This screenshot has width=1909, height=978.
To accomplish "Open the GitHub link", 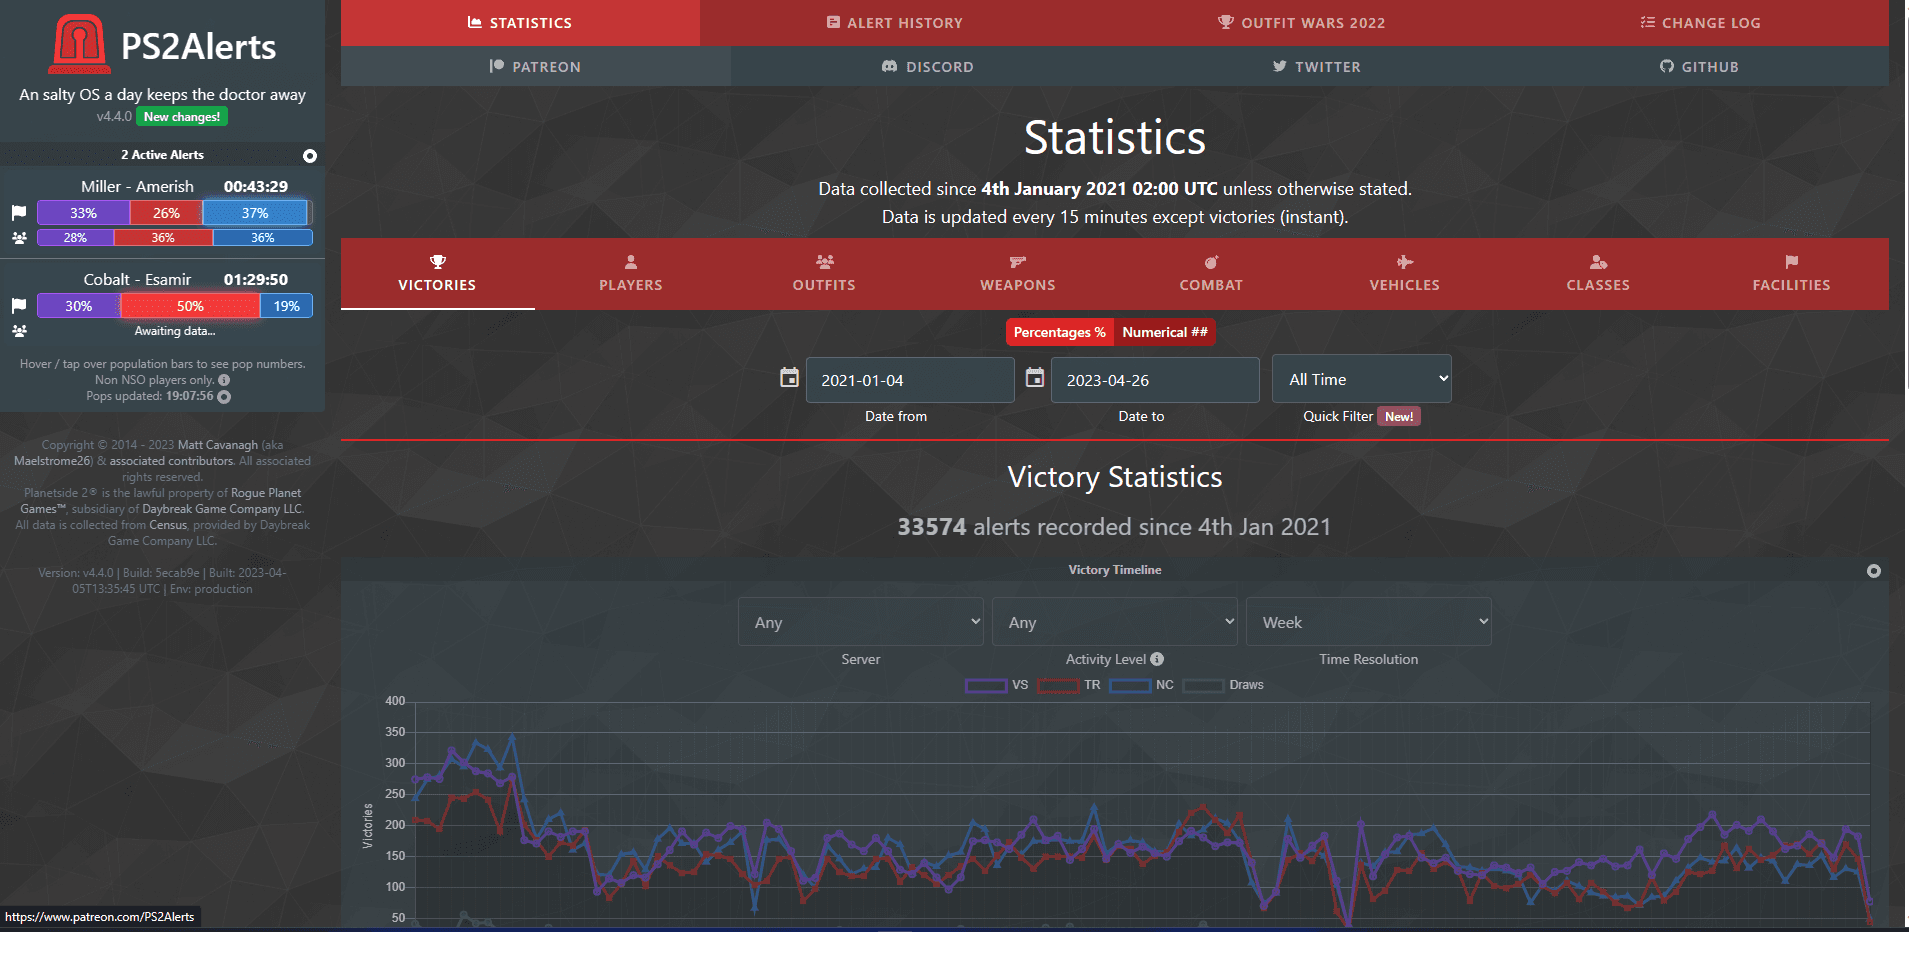I will point(1699,67).
